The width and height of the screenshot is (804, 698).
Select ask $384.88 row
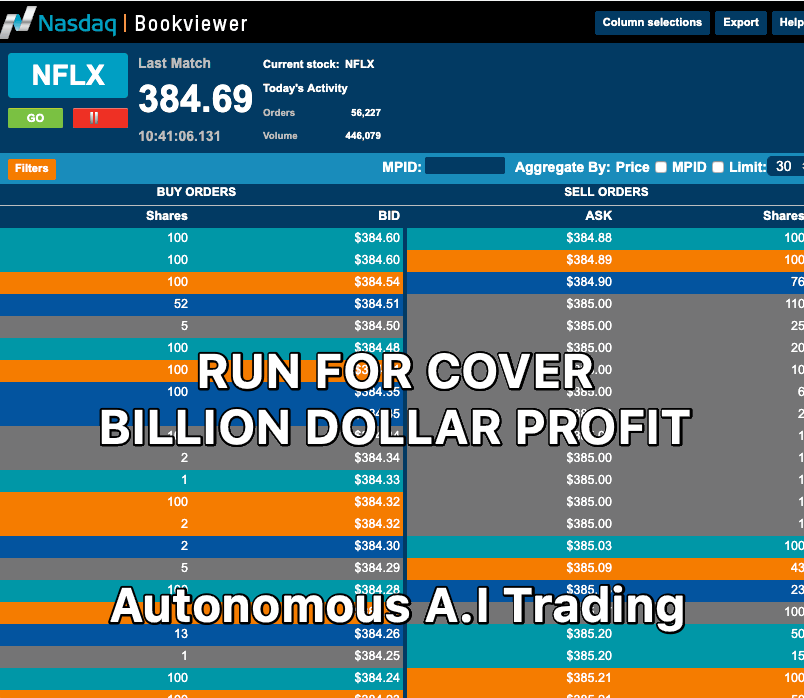coord(606,238)
